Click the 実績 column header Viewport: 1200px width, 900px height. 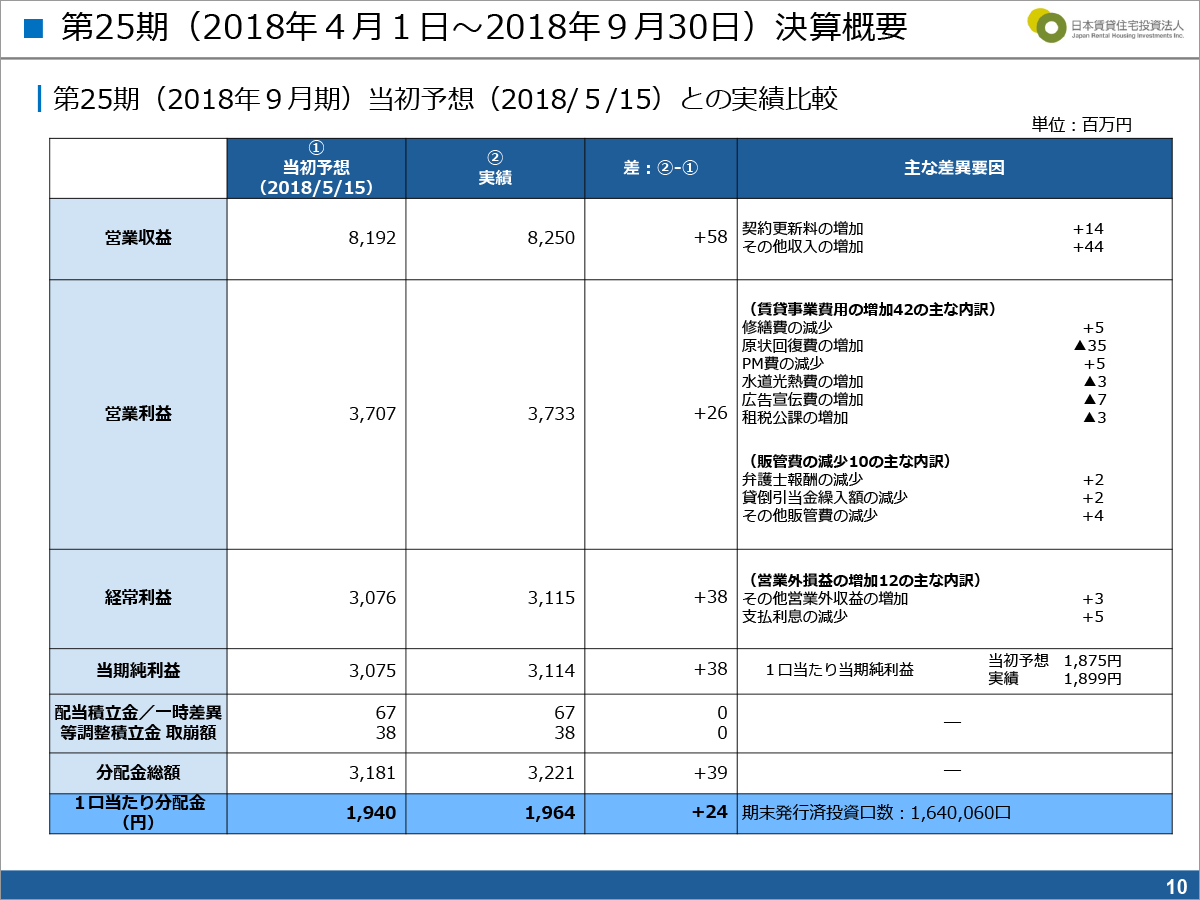tap(495, 168)
